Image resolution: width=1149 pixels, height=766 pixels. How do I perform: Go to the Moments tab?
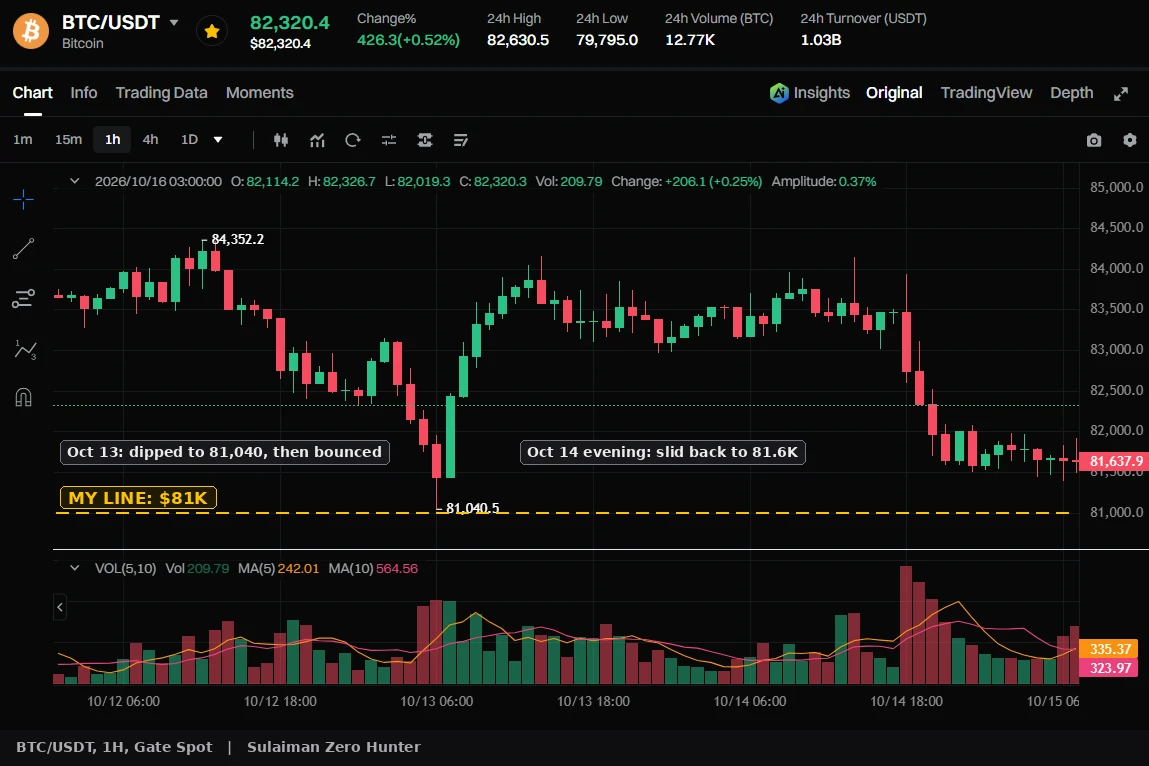point(259,93)
